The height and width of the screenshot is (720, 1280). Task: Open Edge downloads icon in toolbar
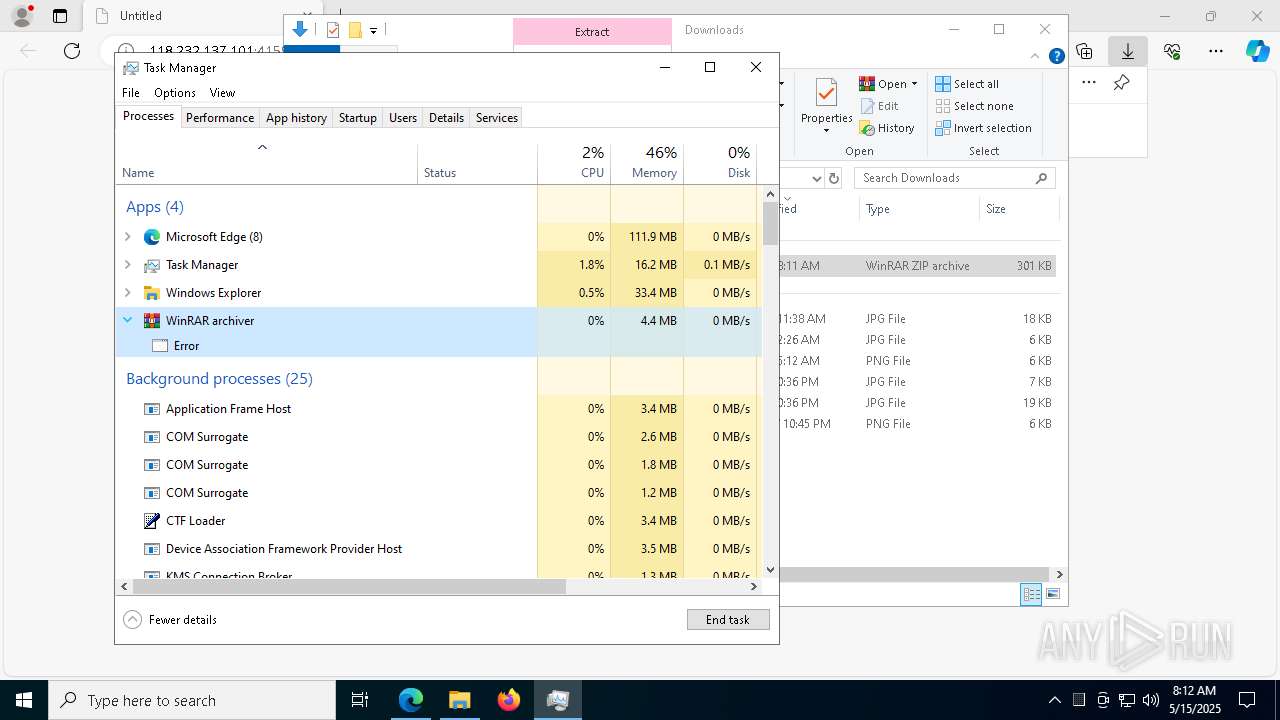pyautogui.click(x=1128, y=51)
